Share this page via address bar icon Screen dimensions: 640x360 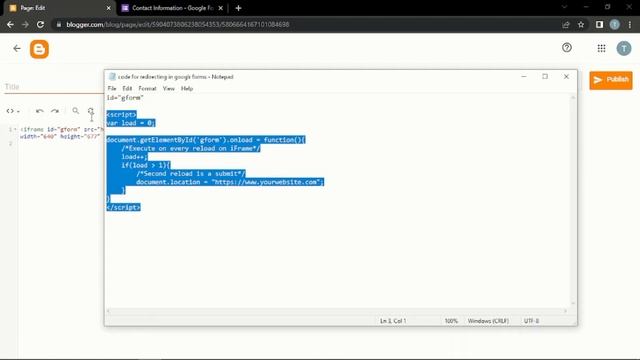point(566,25)
